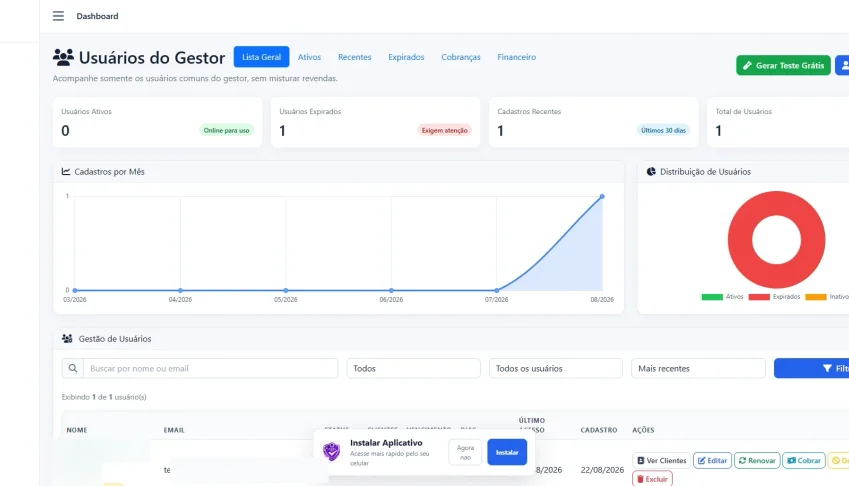Click the Últimos 30 dias badge
Viewport: 849px width, 486px height.
coord(663,130)
